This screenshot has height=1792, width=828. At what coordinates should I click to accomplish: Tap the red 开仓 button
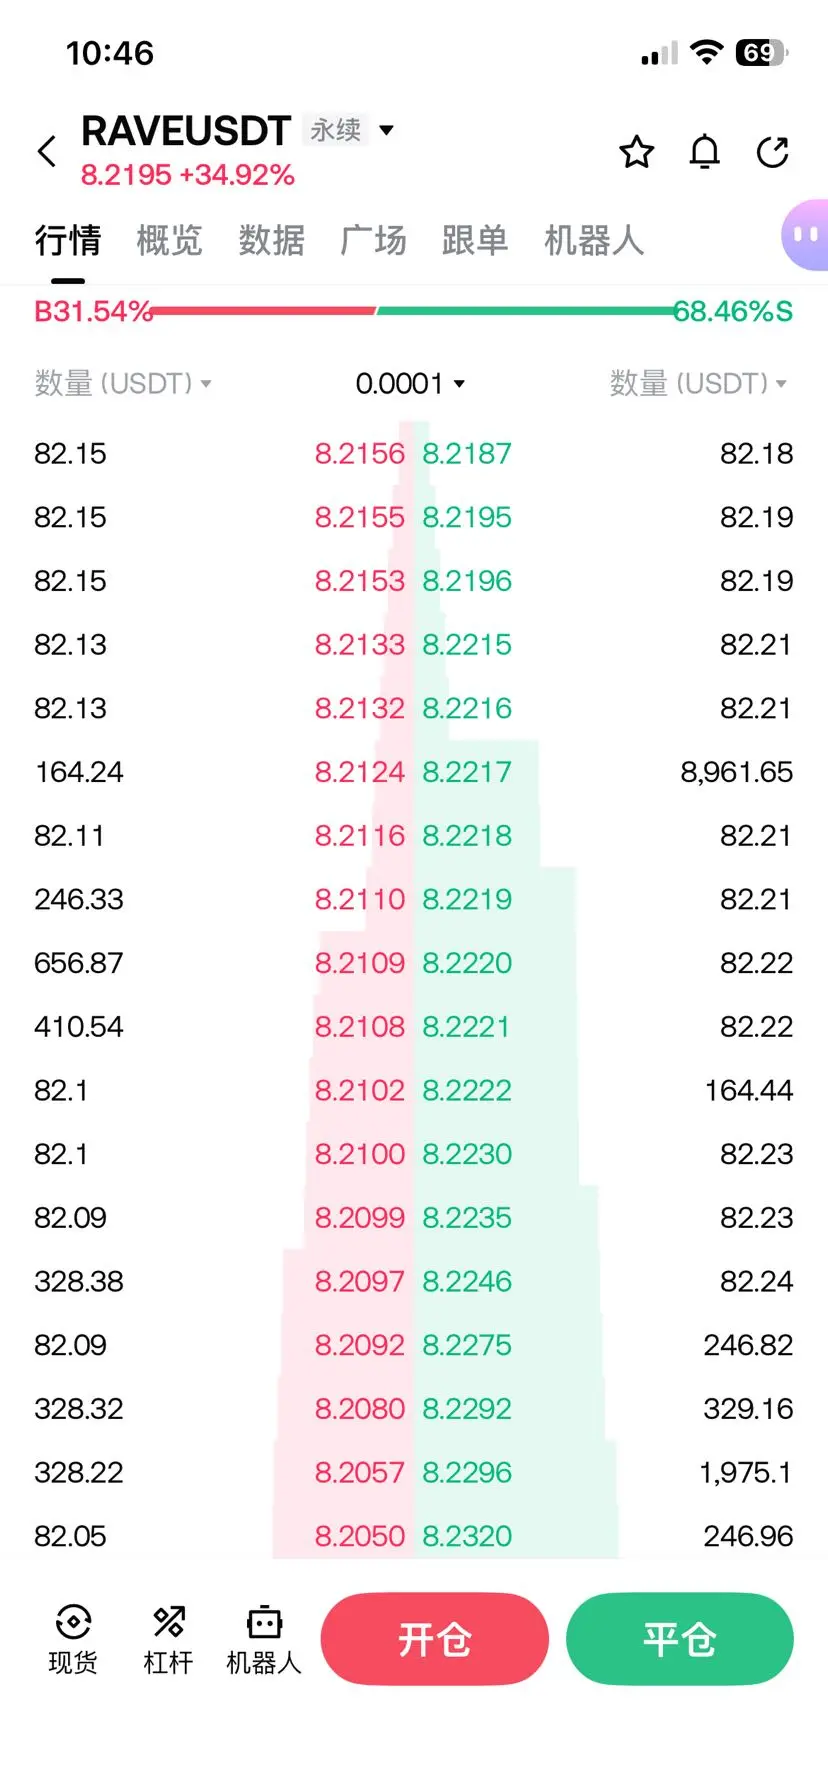435,1639
